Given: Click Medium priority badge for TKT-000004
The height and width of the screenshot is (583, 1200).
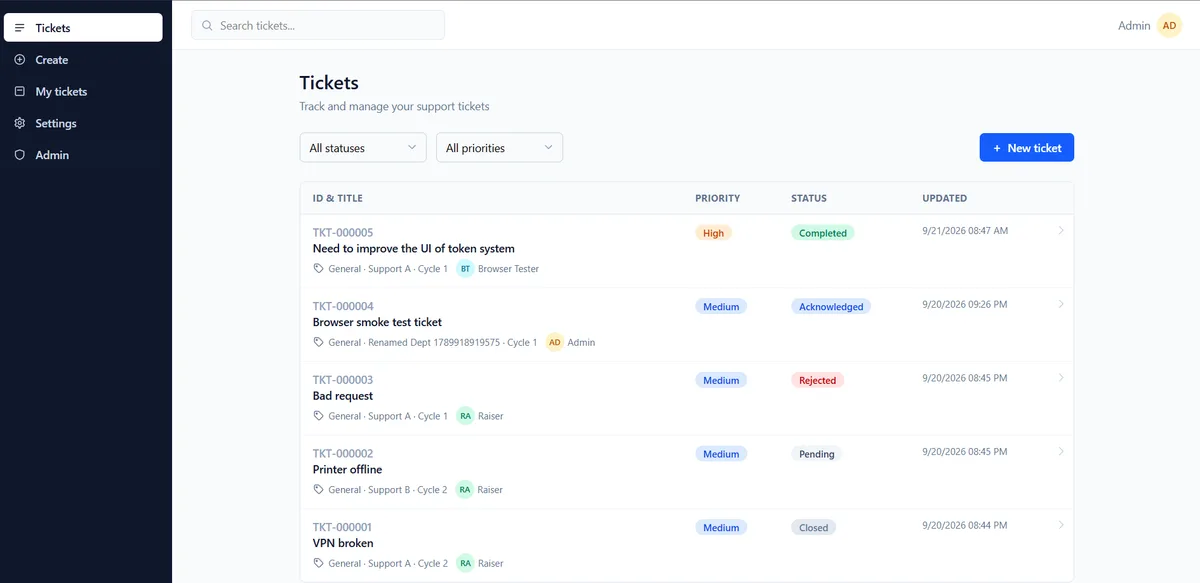Looking at the screenshot, I should point(721,307).
